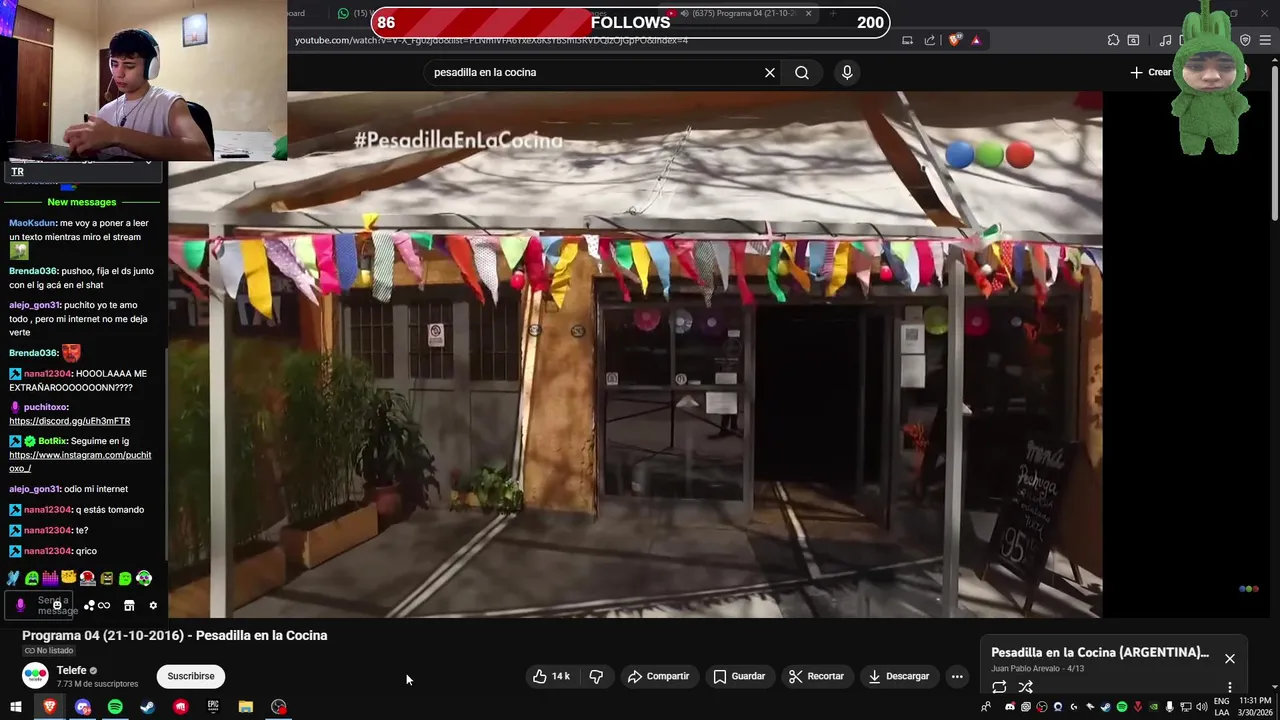Open the Telefe channel avatar

pos(35,676)
